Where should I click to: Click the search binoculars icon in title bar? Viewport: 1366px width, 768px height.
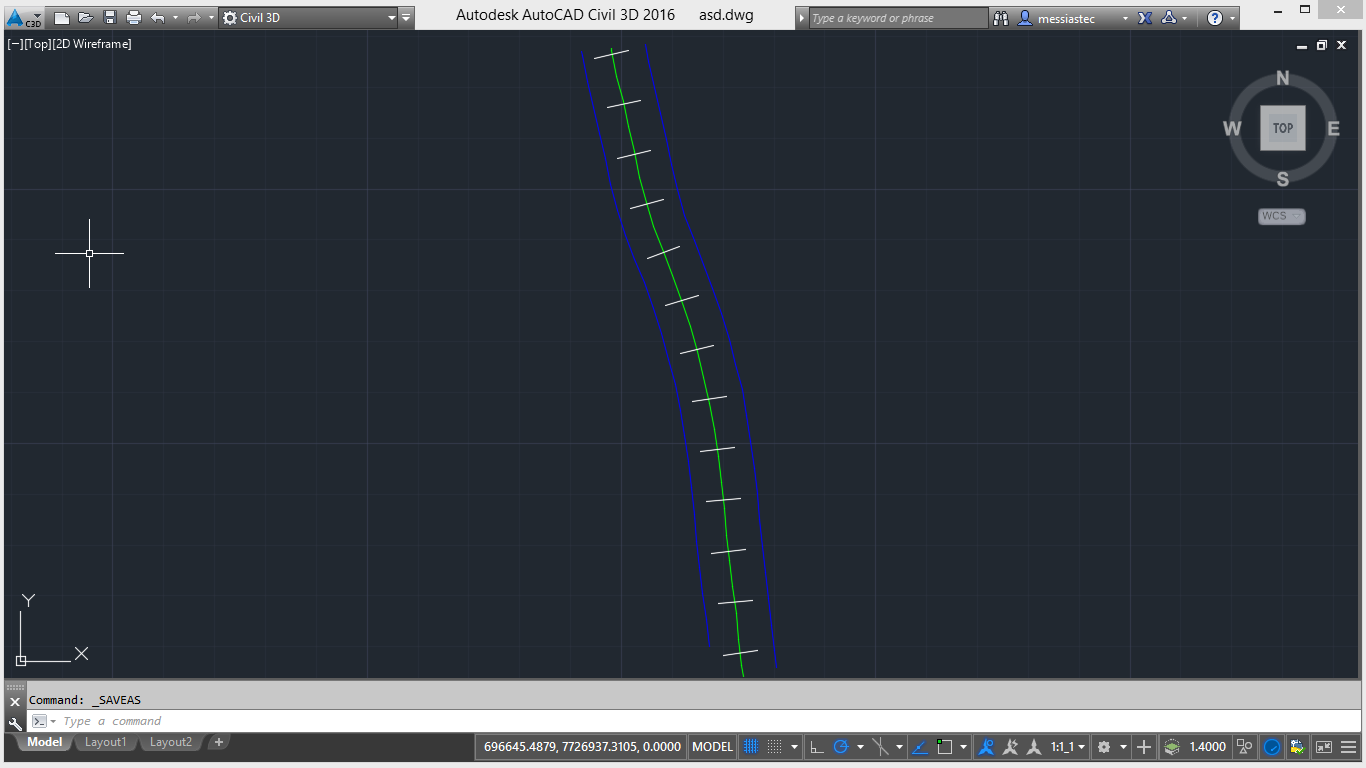1001,17
